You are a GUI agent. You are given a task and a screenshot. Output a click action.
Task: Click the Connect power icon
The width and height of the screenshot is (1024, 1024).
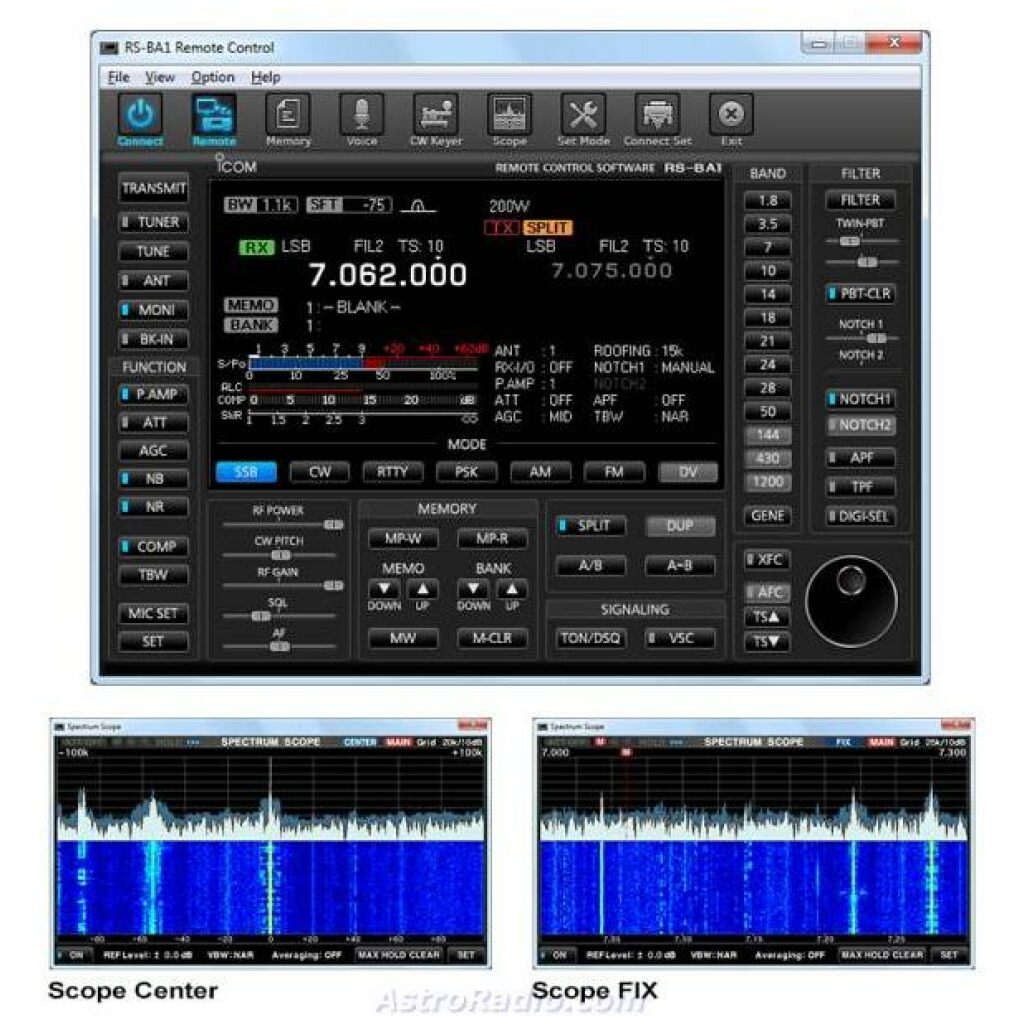(140, 115)
